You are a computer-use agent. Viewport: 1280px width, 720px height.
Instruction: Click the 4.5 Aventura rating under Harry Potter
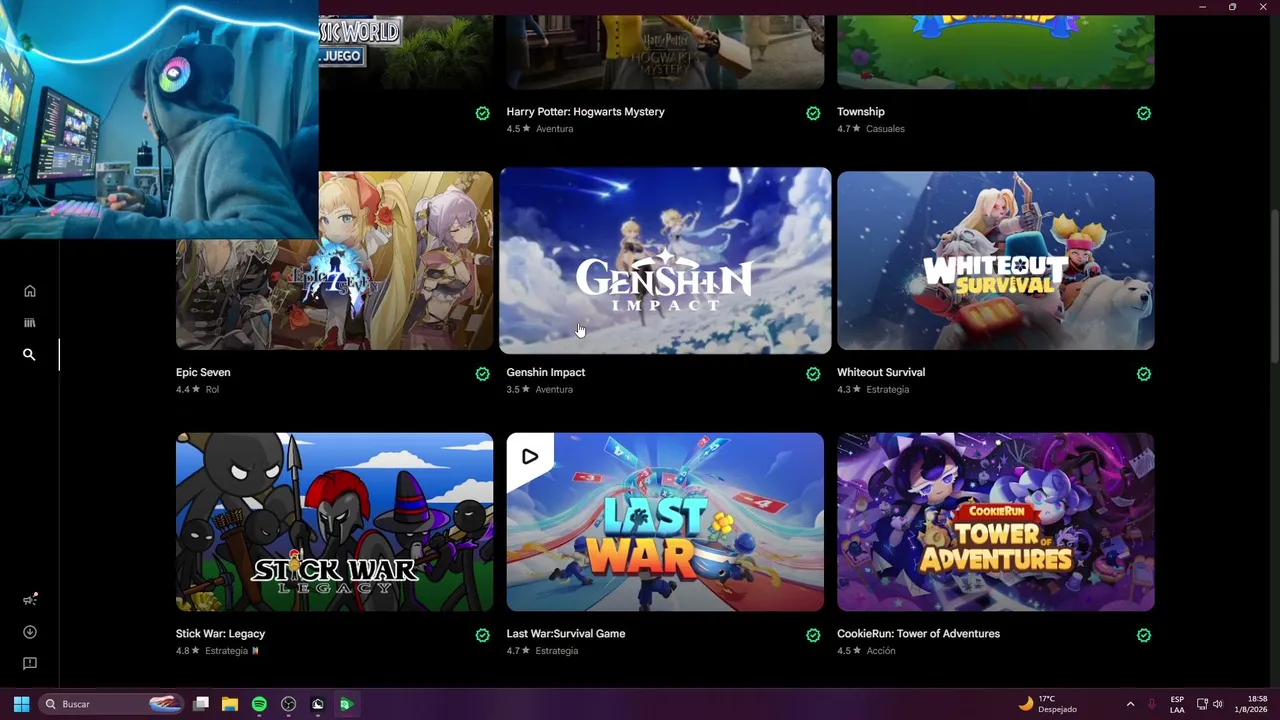pos(539,128)
